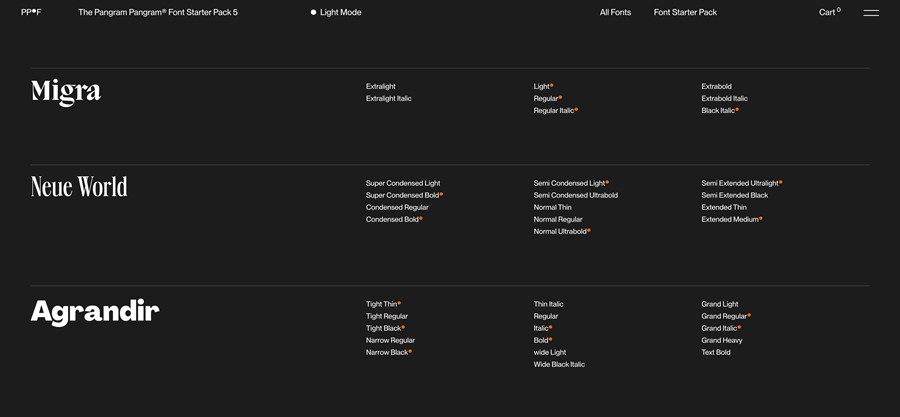
Task: Open the Migra font family
Action: tap(66, 92)
